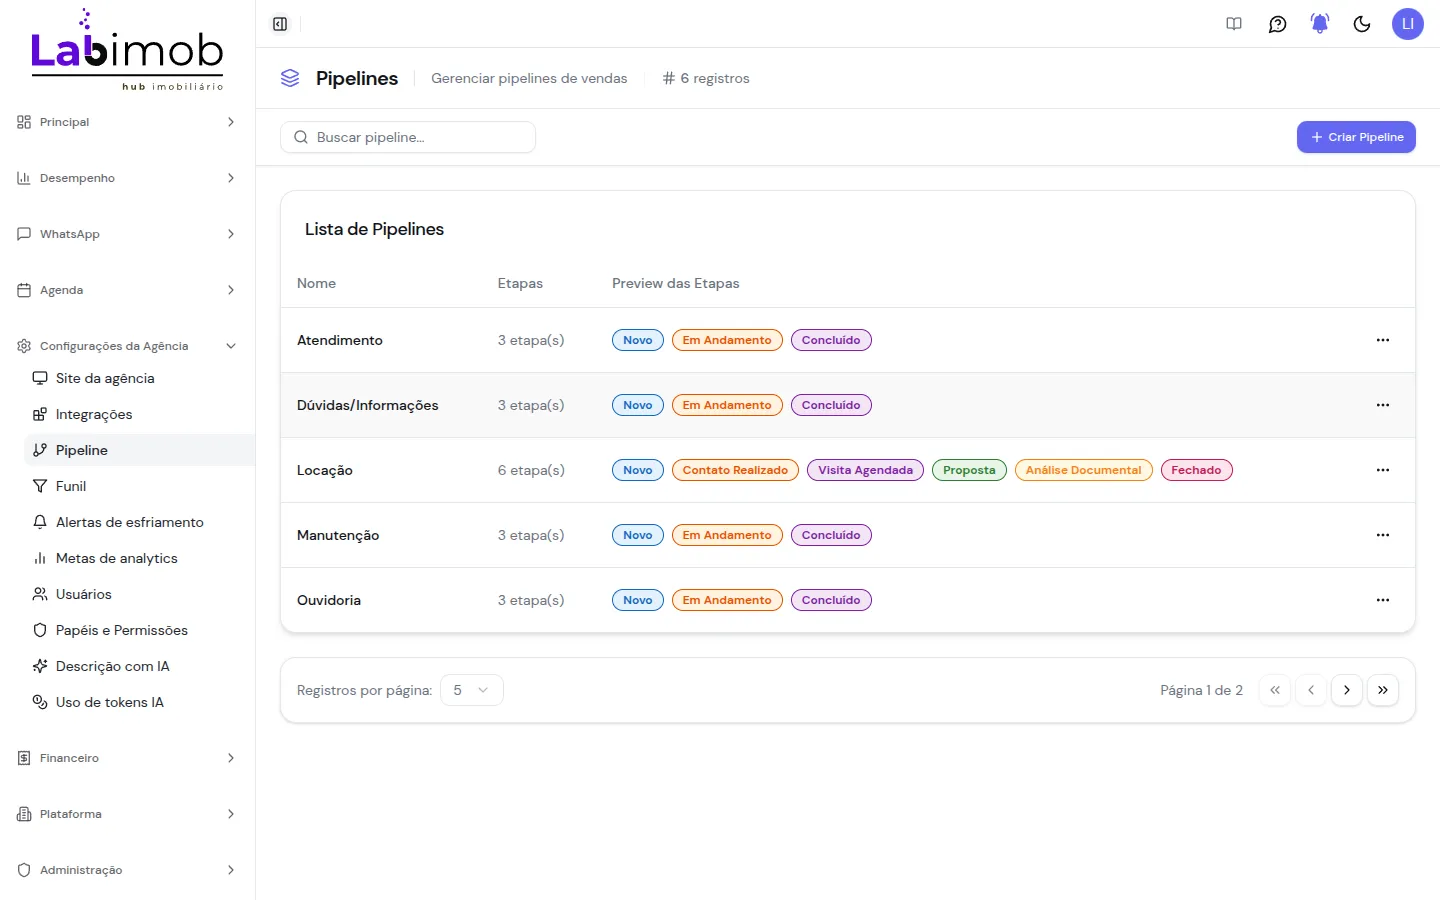Jump to the last page
Viewport: 1440px width, 900px height.
pos(1383,690)
